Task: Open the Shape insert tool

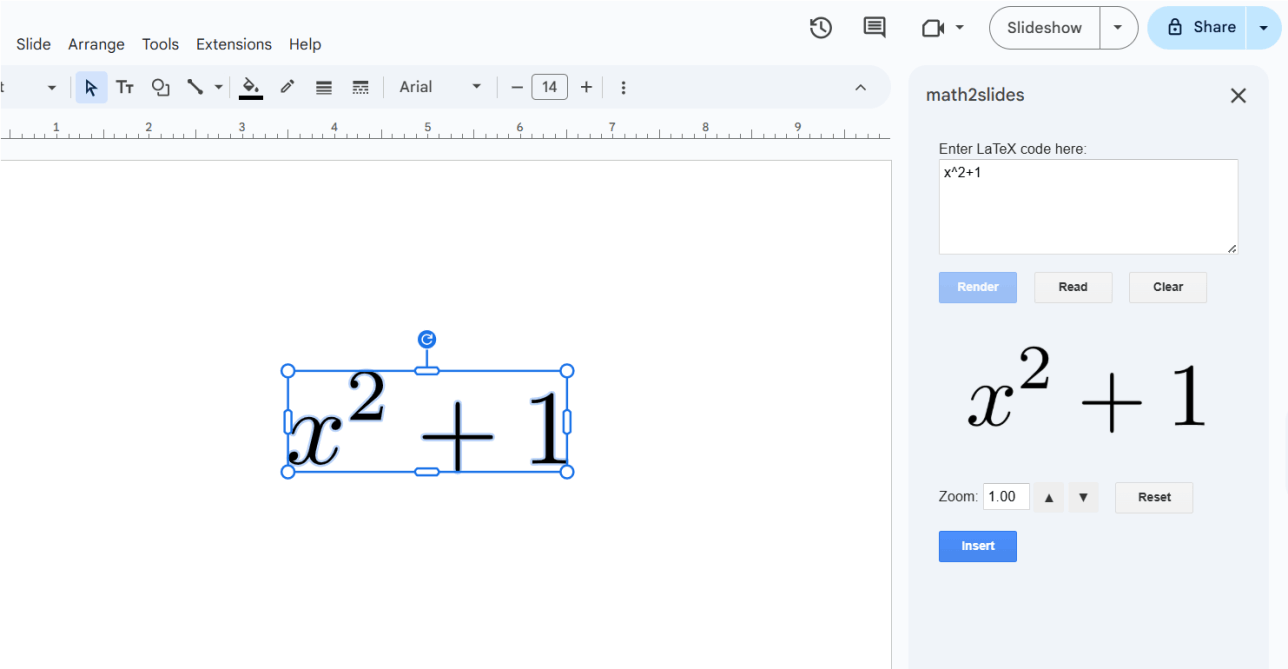Action: tap(160, 88)
